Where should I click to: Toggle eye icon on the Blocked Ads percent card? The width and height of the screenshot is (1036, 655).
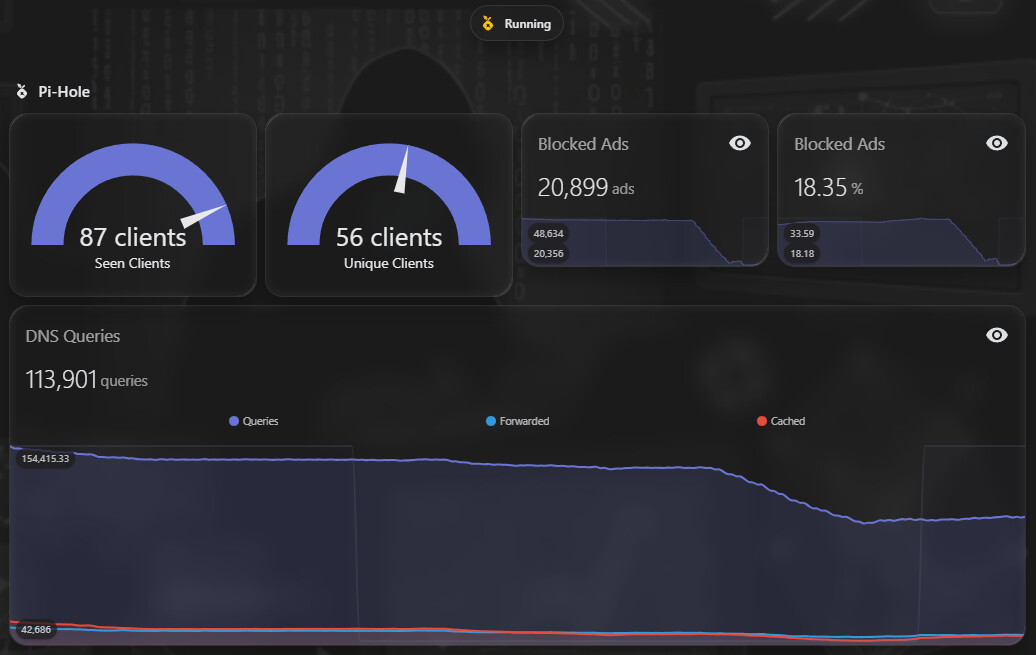tap(996, 143)
